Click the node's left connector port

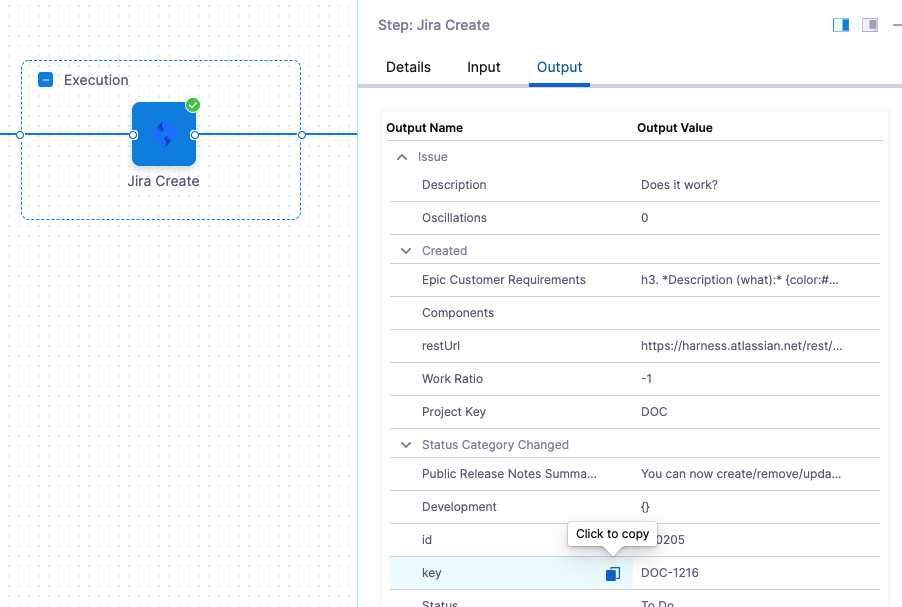coord(133,134)
